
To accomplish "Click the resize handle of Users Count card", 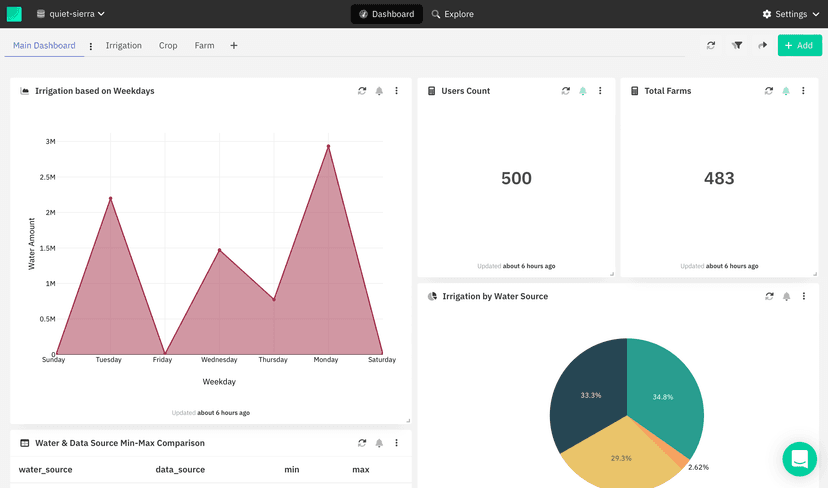I will (x=612, y=274).
